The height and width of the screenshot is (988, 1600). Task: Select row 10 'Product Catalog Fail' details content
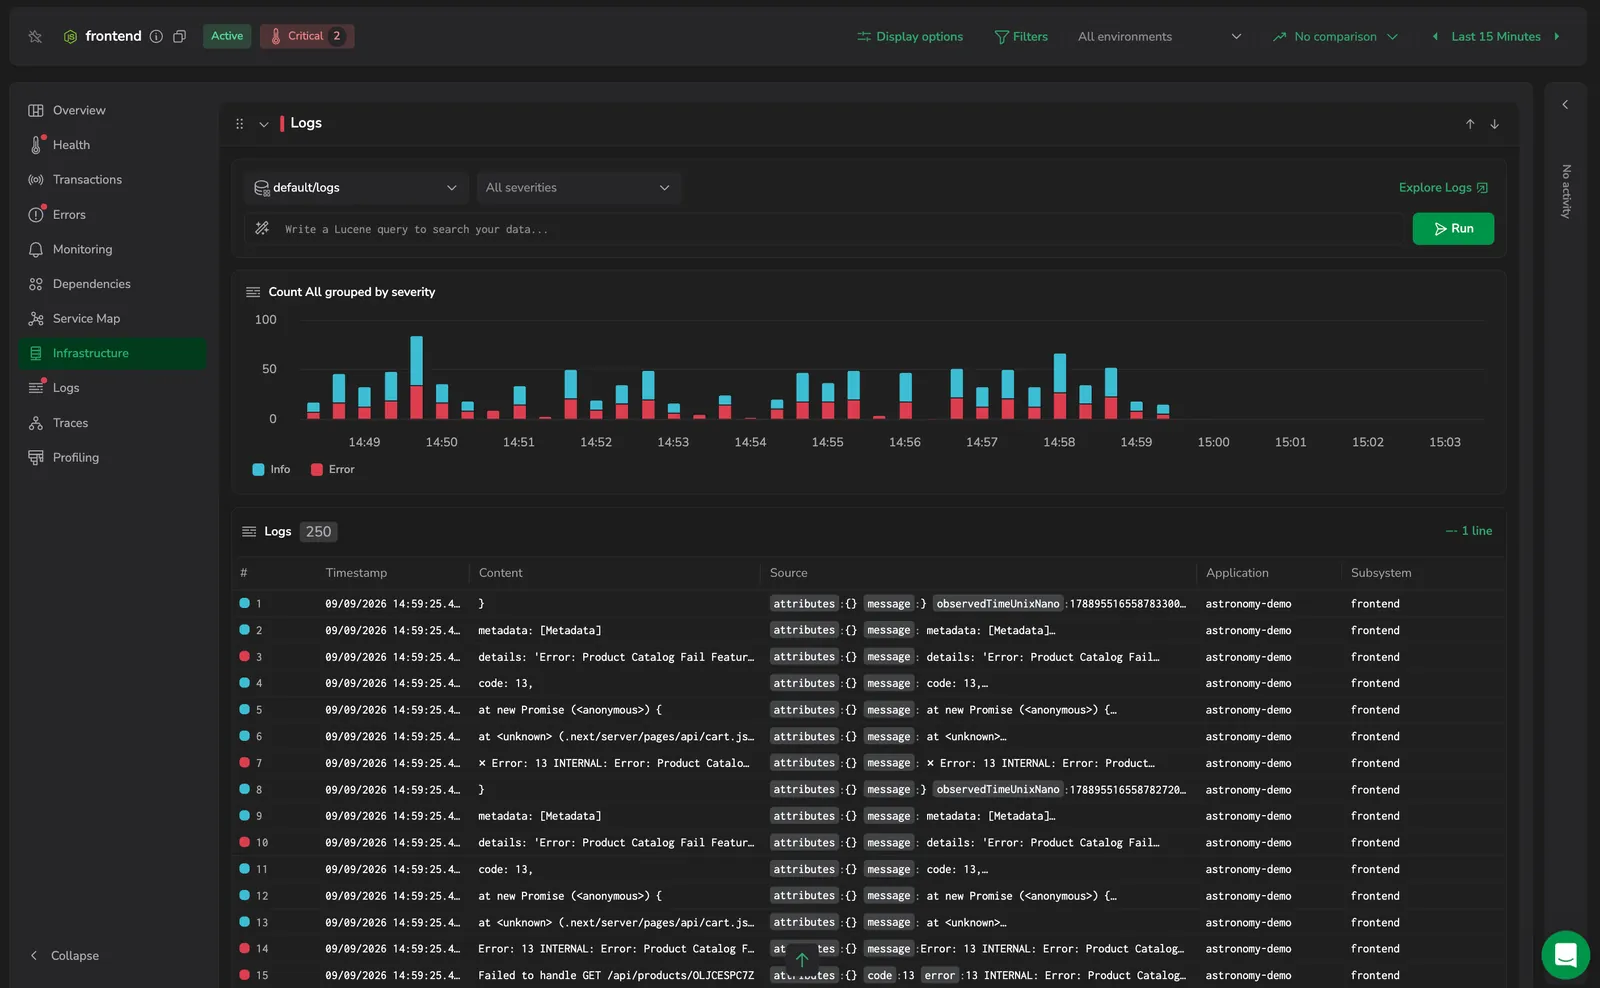click(616, 843)
